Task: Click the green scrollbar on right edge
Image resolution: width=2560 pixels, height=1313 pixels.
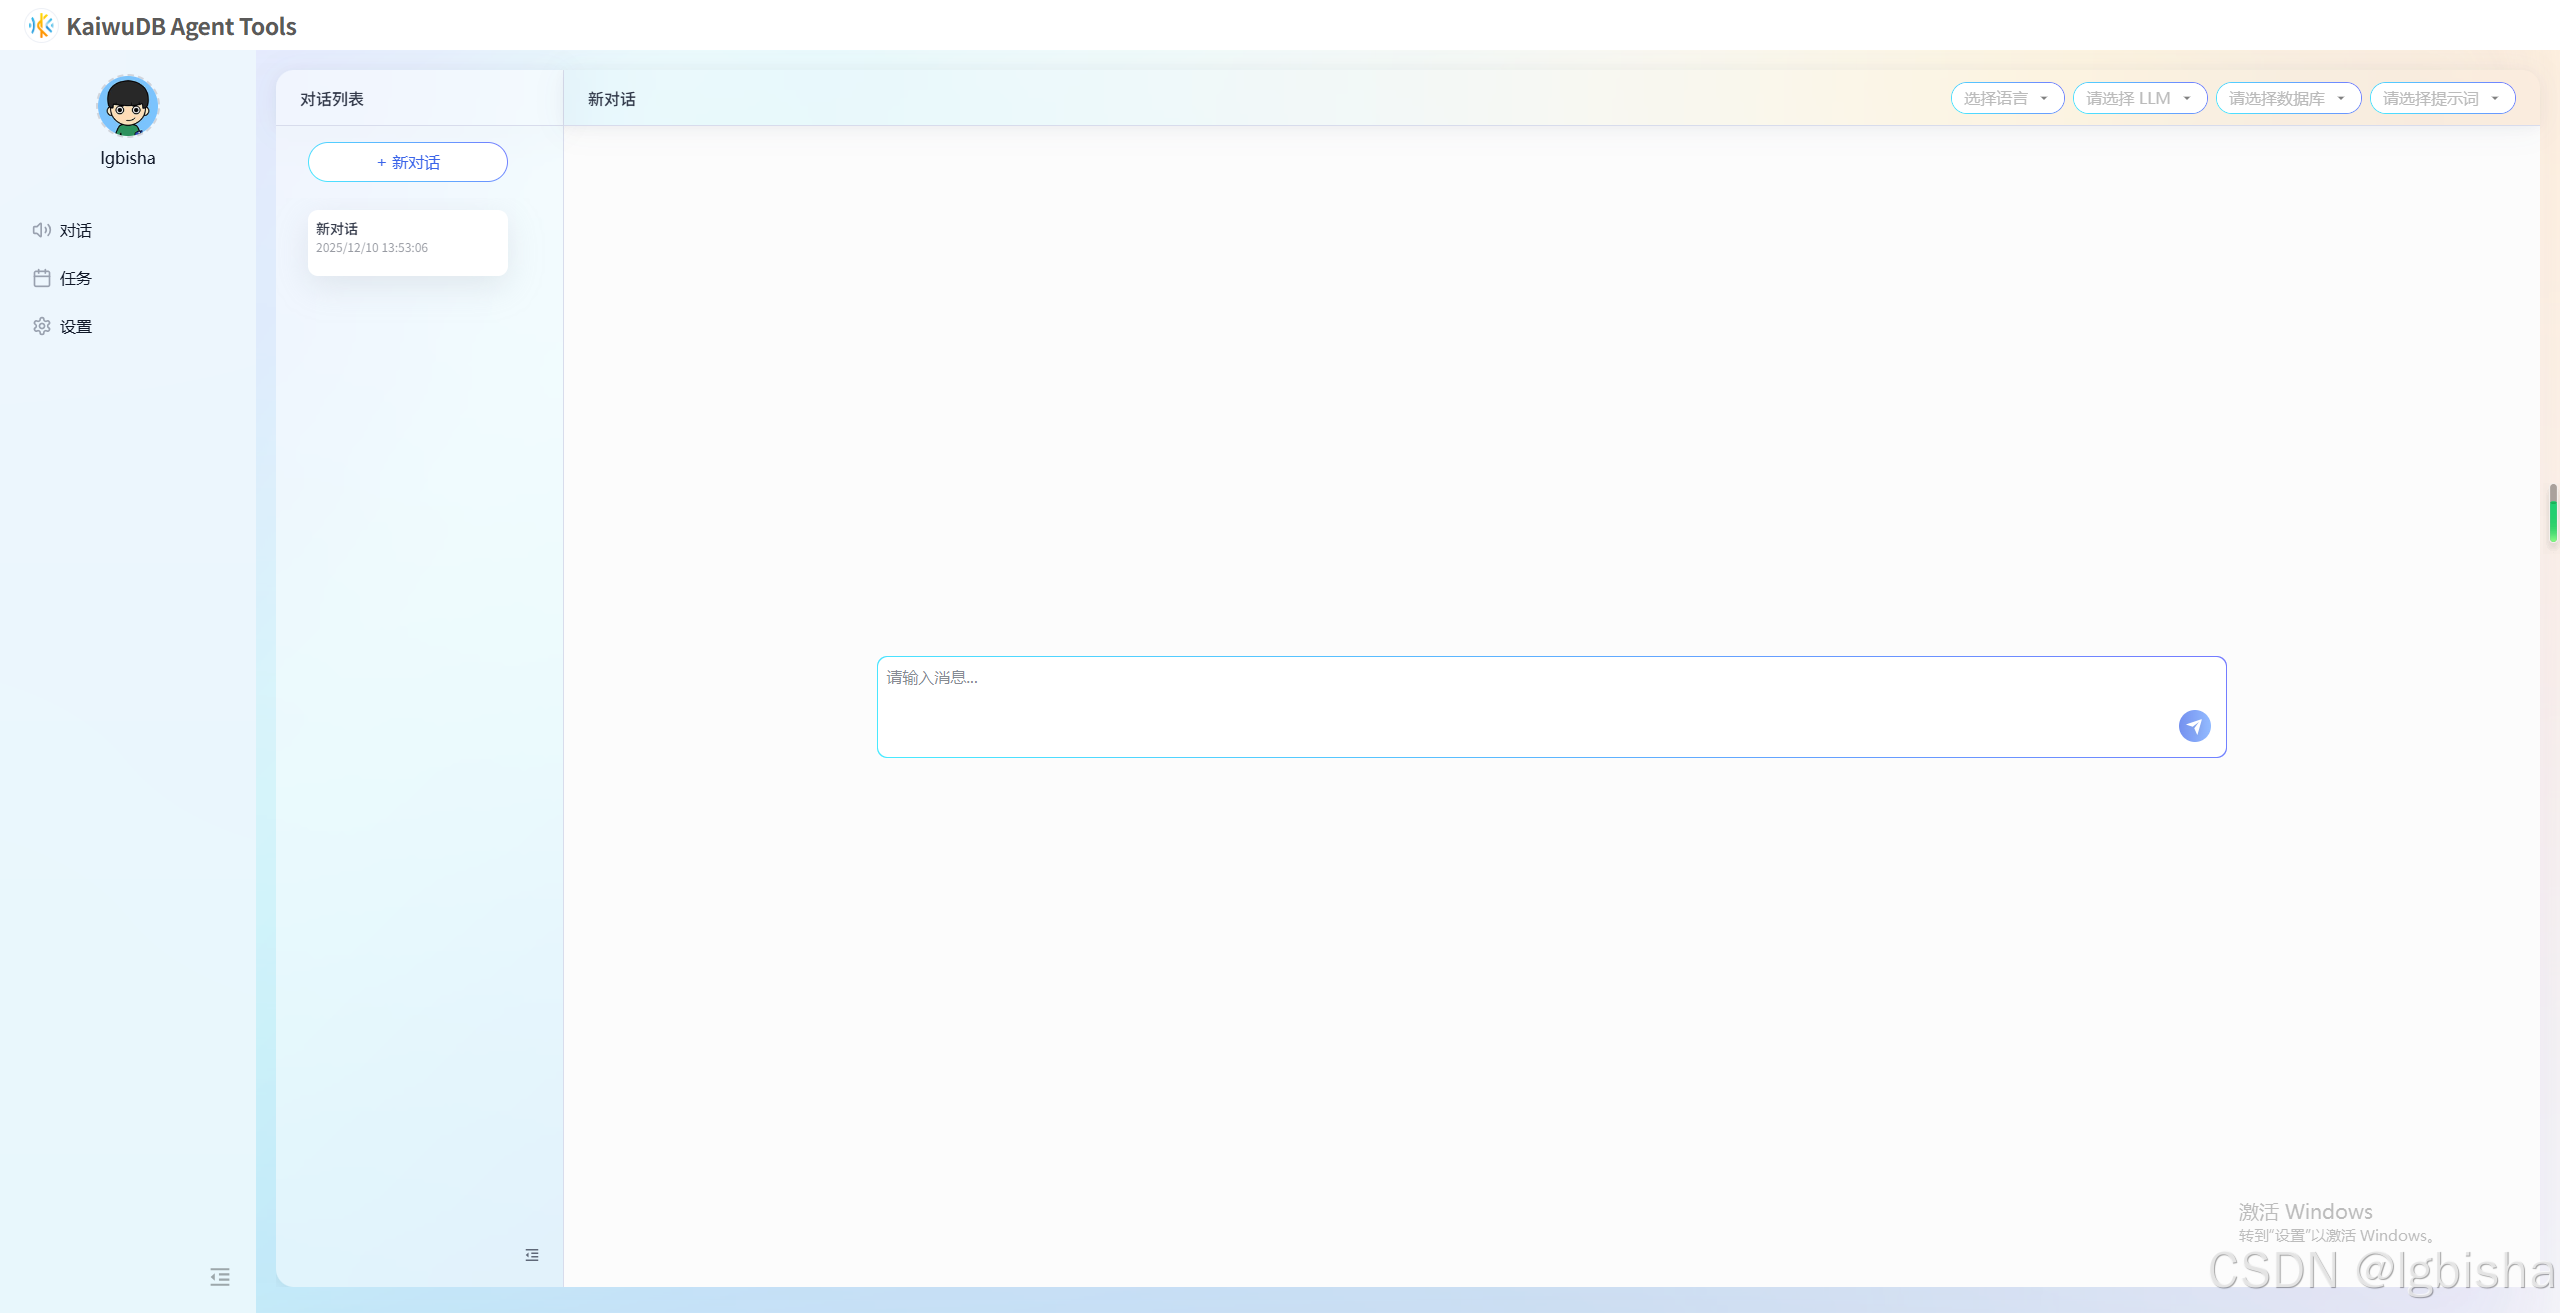Action: pyautogui.click(x=2552, y=520)
